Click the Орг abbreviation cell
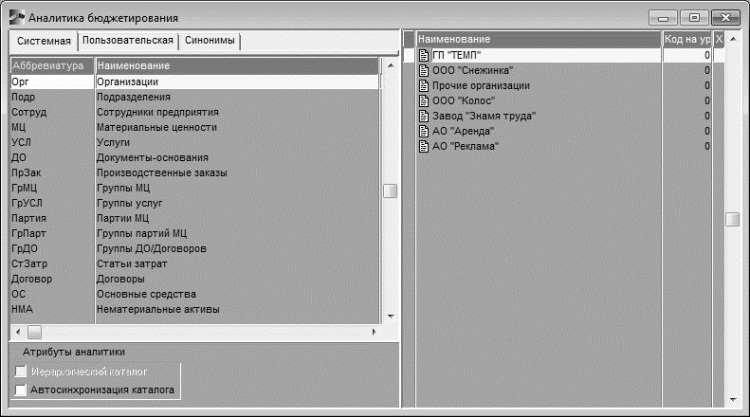This screenshot has width=750, height=417. coord(52,82)
